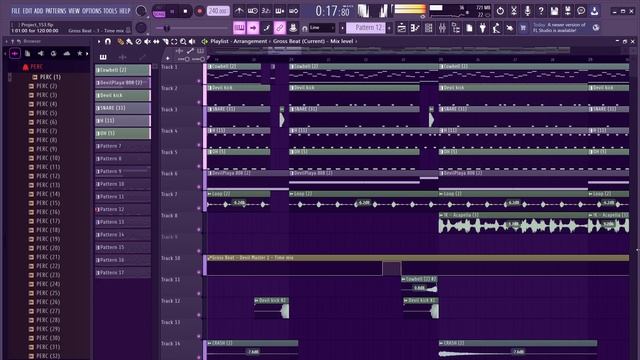Open the Mixer icon
This screenshot has width=640, height=360.
442,28
